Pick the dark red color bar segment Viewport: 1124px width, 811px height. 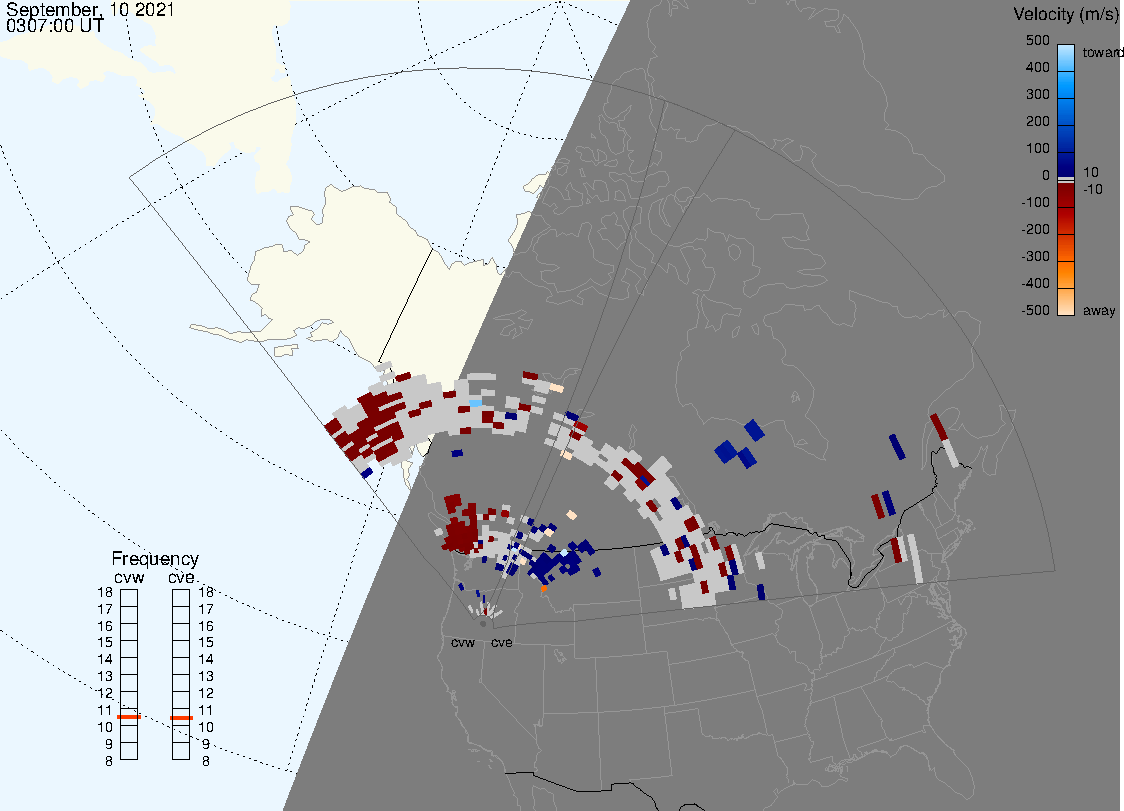(x=1066, y=195)
